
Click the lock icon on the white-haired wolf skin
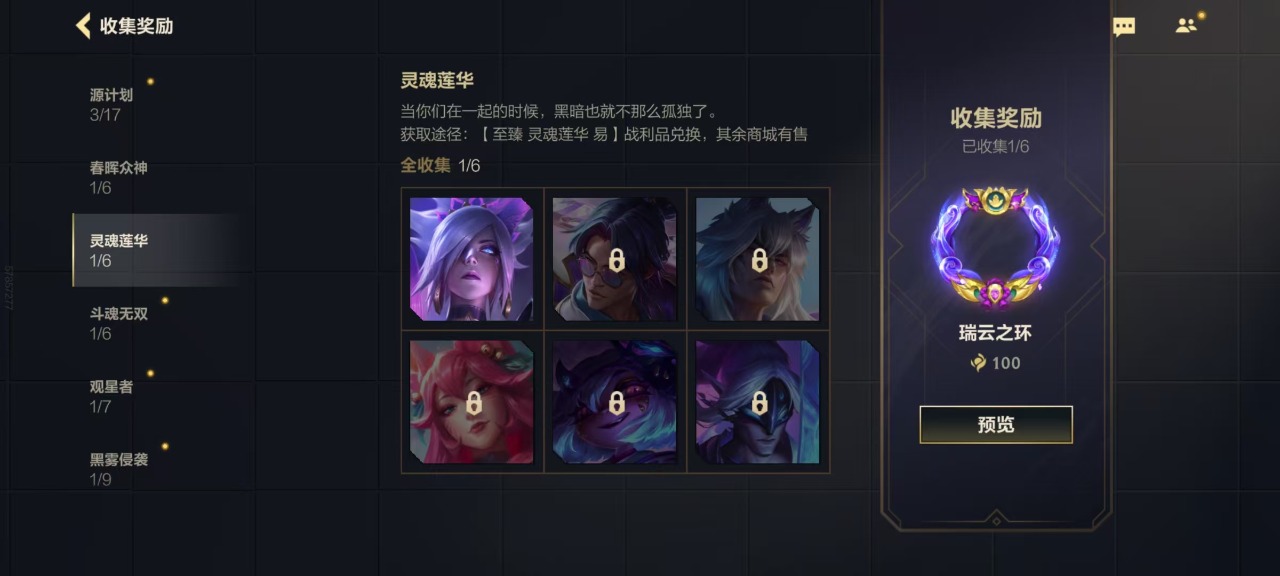pyautogui.click(x=759, y=260)
